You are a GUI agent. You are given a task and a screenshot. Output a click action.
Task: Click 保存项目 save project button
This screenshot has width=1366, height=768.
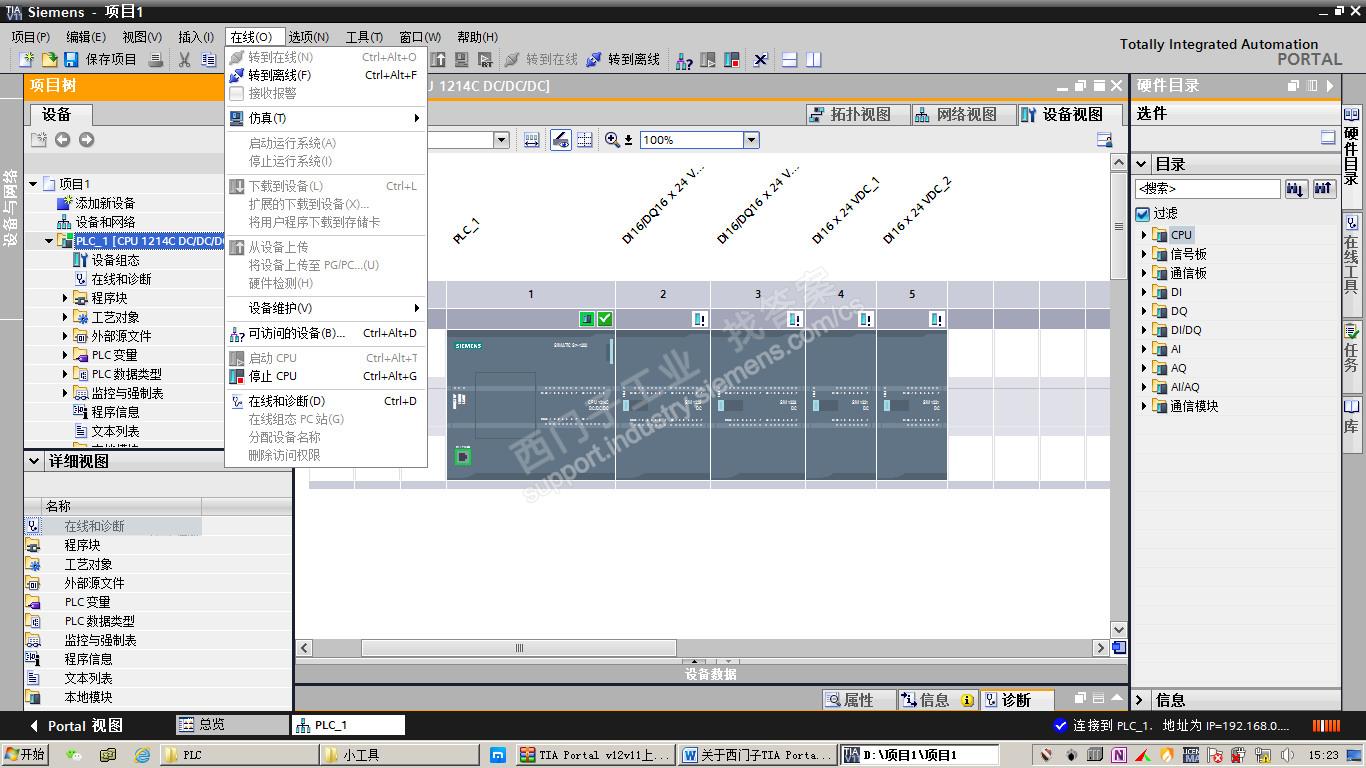pos(101,60)
